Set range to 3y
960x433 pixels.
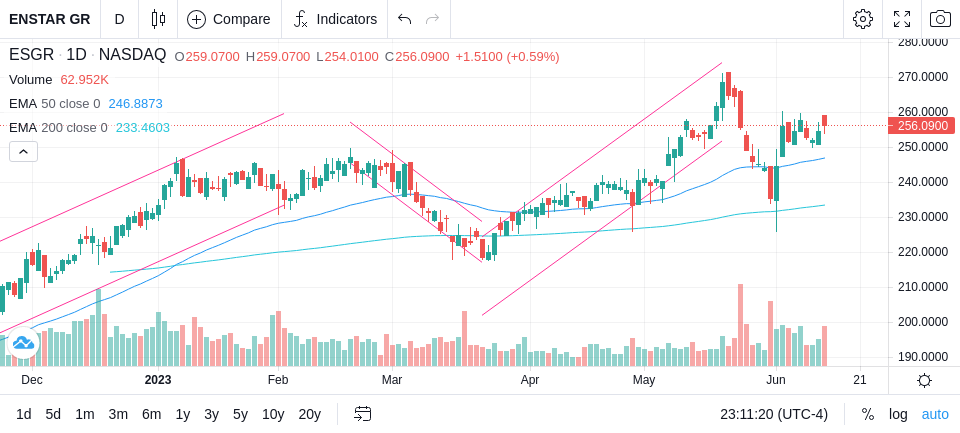(x=211, y=415)
